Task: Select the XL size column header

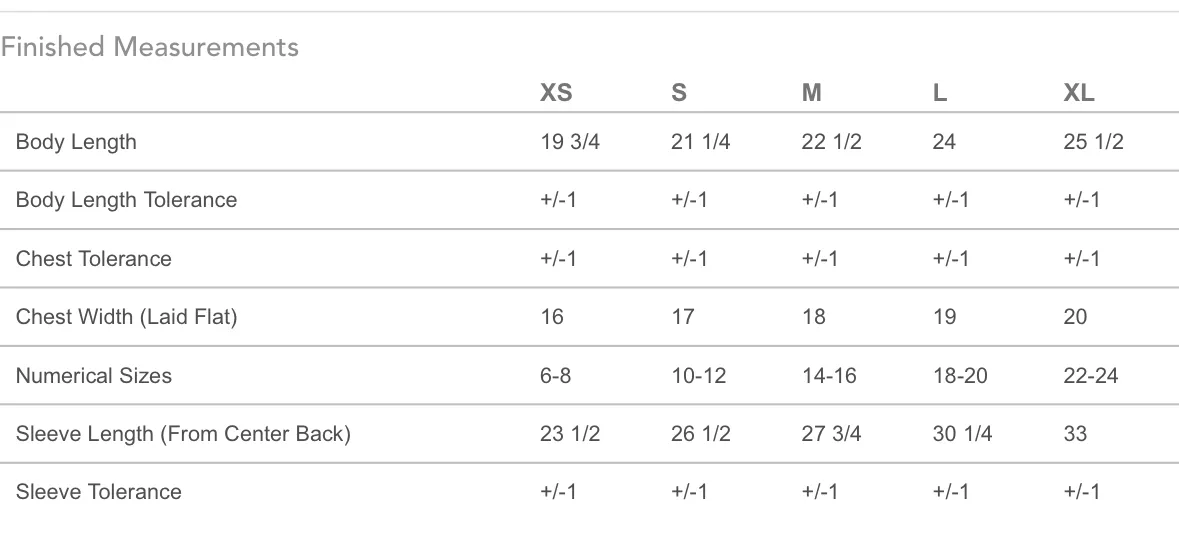Action: [x=1078, y=92]
